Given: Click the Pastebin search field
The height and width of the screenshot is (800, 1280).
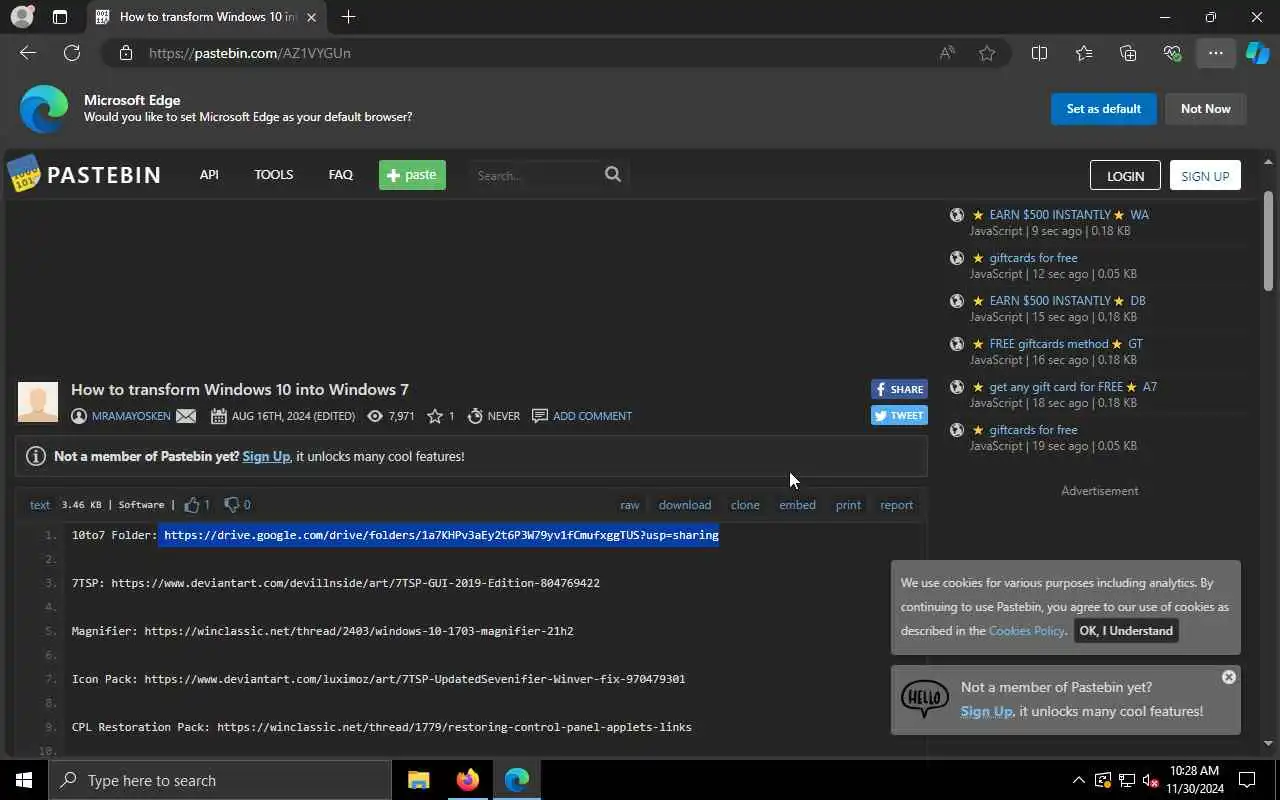Looking at the screenshot, I should click(537, 175).
